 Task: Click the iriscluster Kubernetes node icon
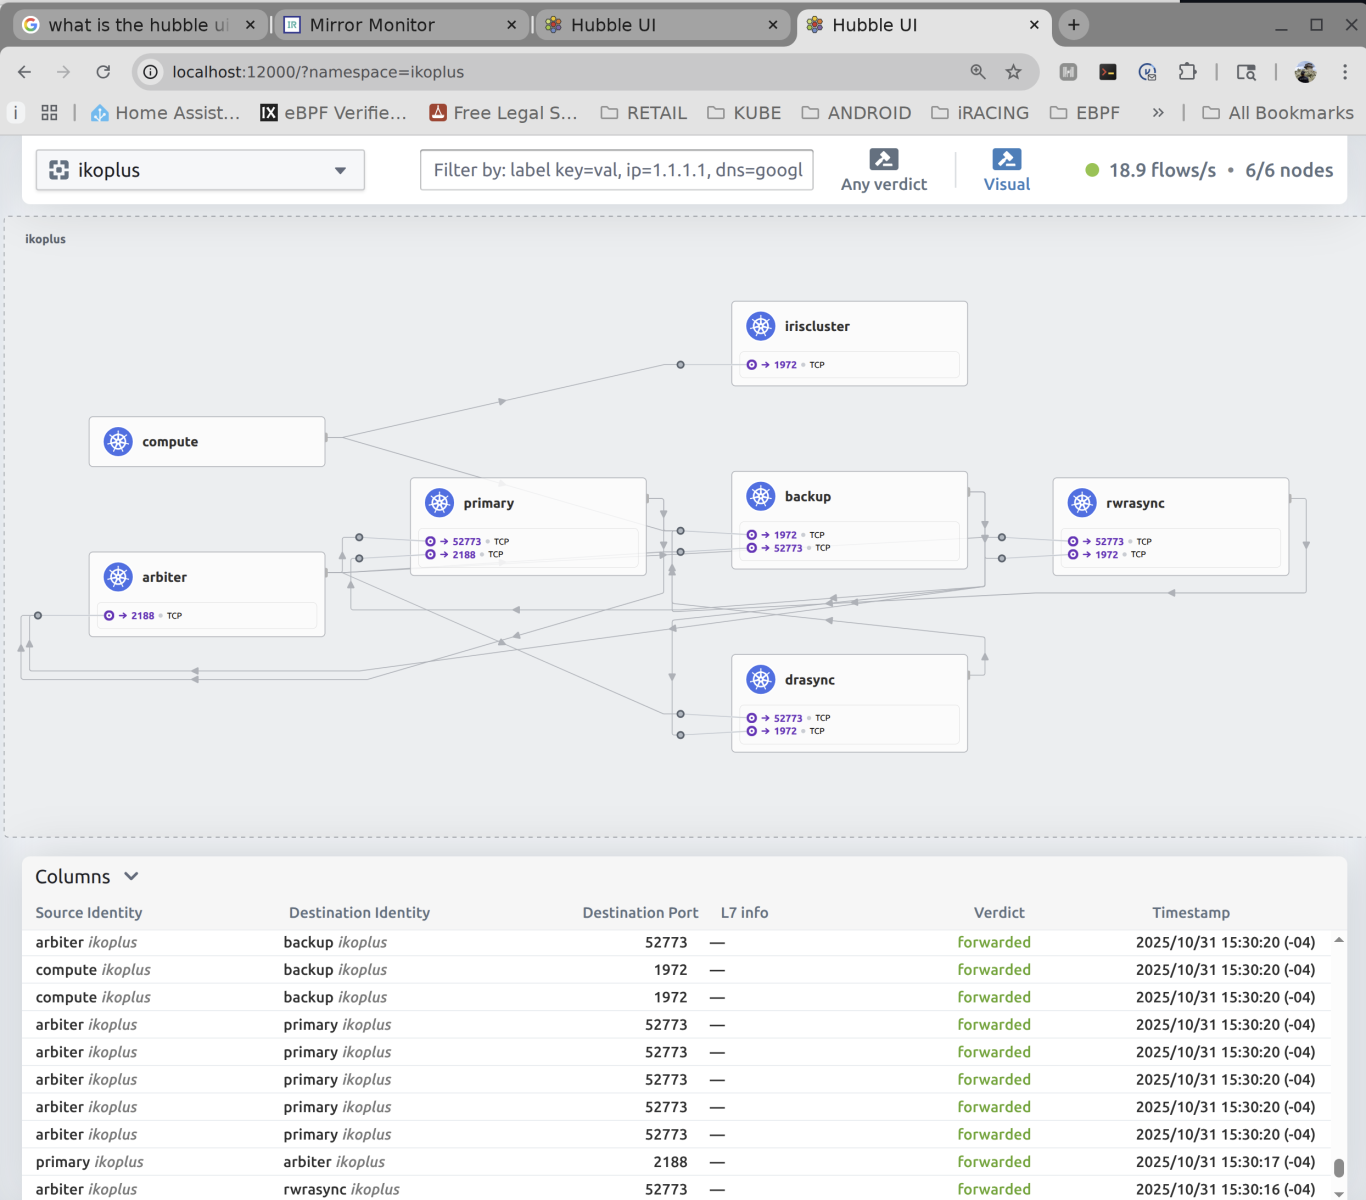(x=761, y=326)
